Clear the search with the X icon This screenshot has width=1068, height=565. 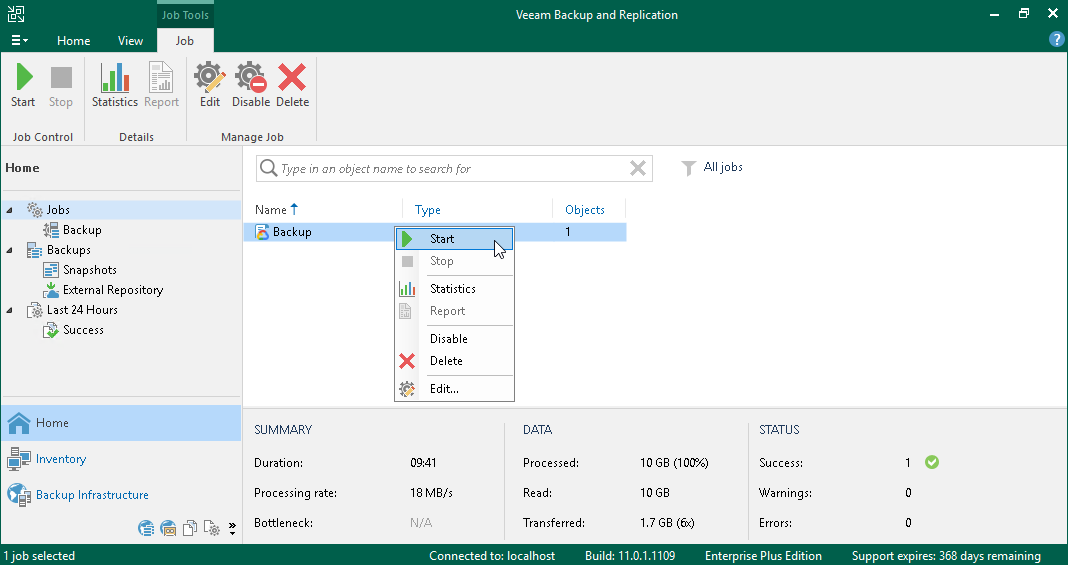pos(638,168)
